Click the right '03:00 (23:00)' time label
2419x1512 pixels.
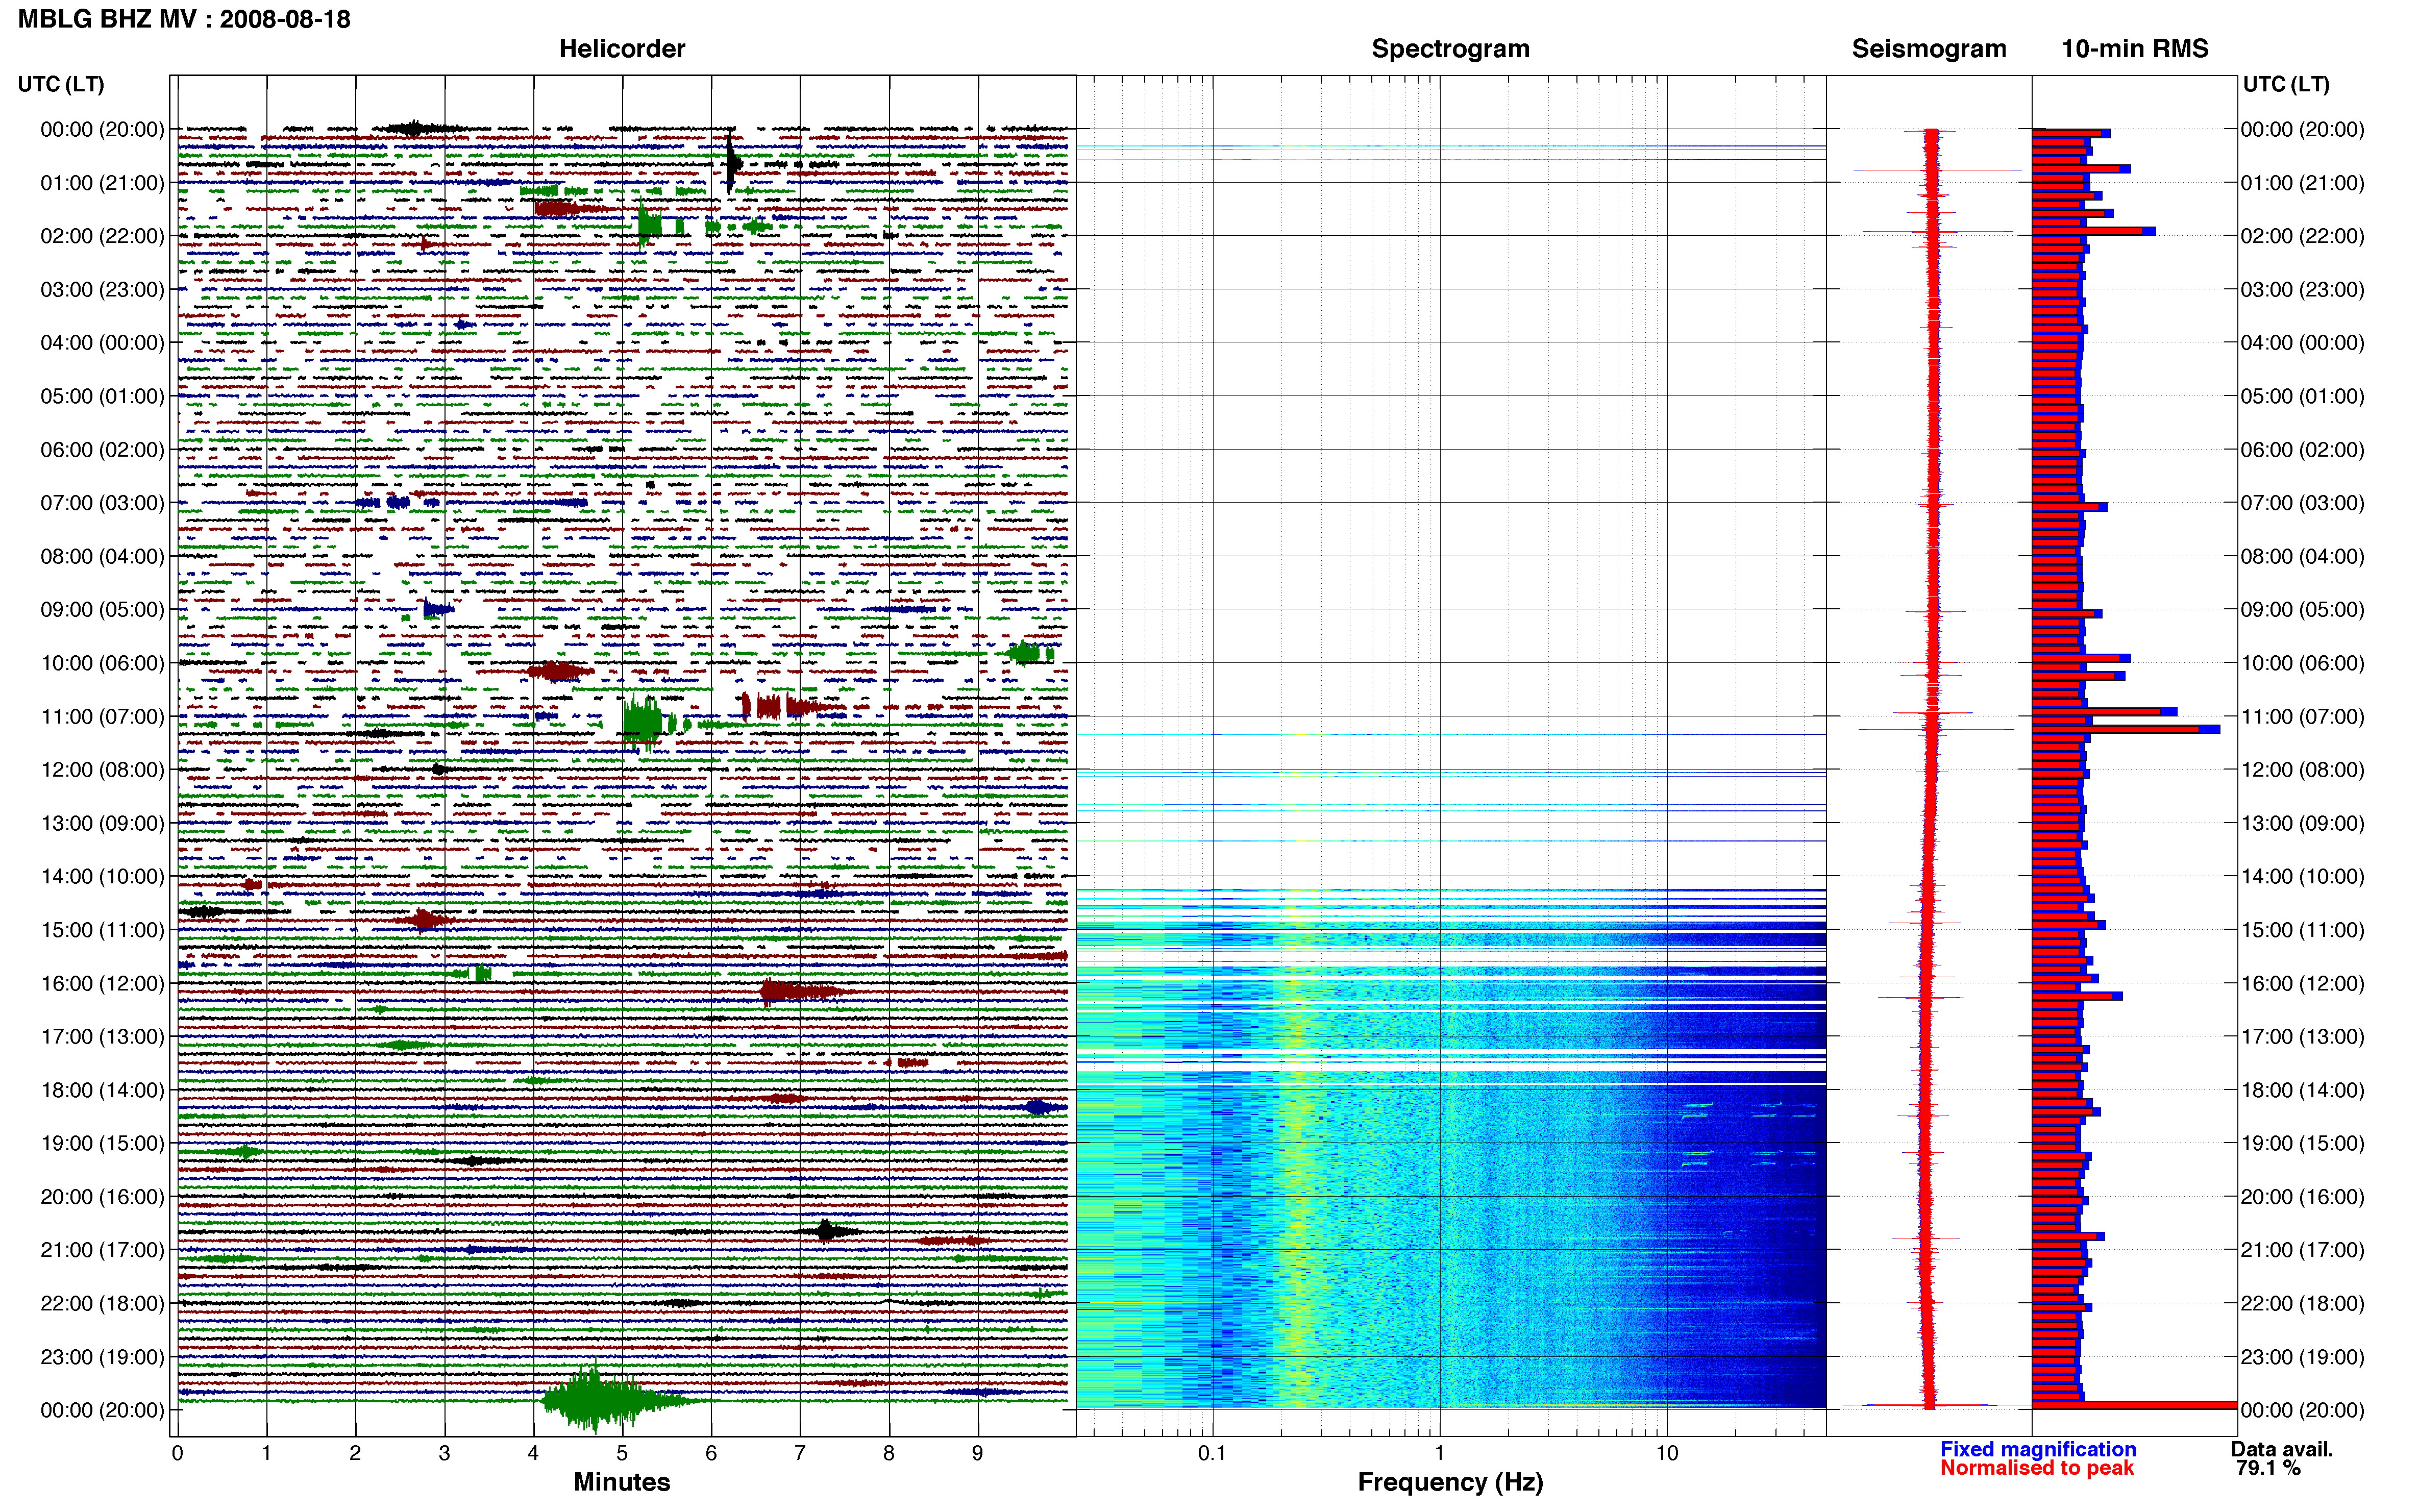[x=2302, y=289]
